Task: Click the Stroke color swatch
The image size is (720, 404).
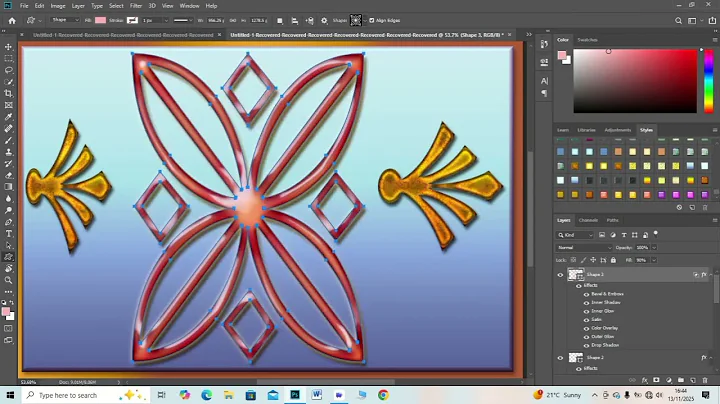Action: [x=132, y=20]
